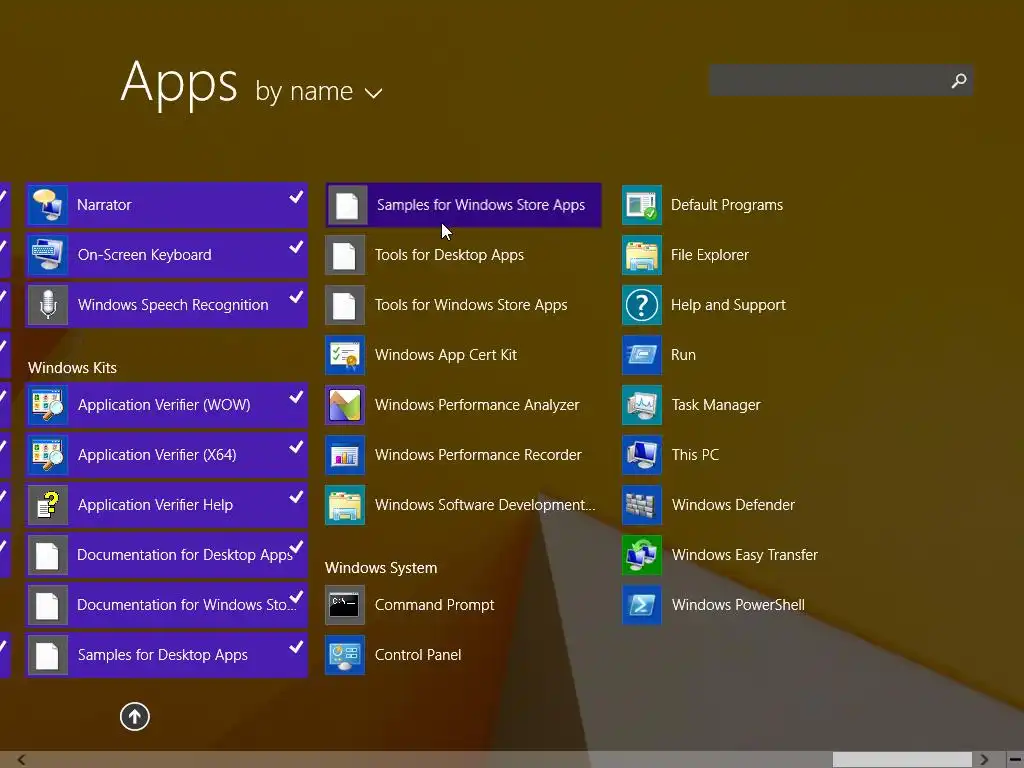The height and width of the screenshot is (768, 1024).
Task: Click Tools for Windows Store Apps icon
Action: pos(345,305)
